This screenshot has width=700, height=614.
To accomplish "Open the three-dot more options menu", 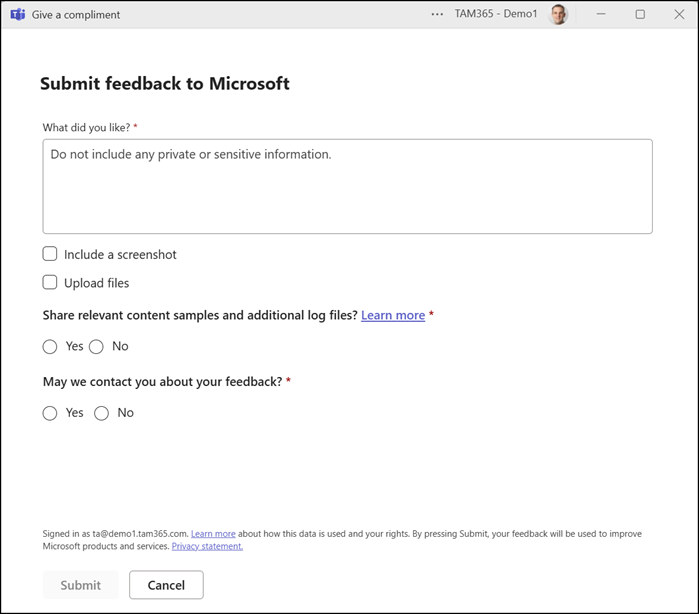I will (x=437, y=14).
